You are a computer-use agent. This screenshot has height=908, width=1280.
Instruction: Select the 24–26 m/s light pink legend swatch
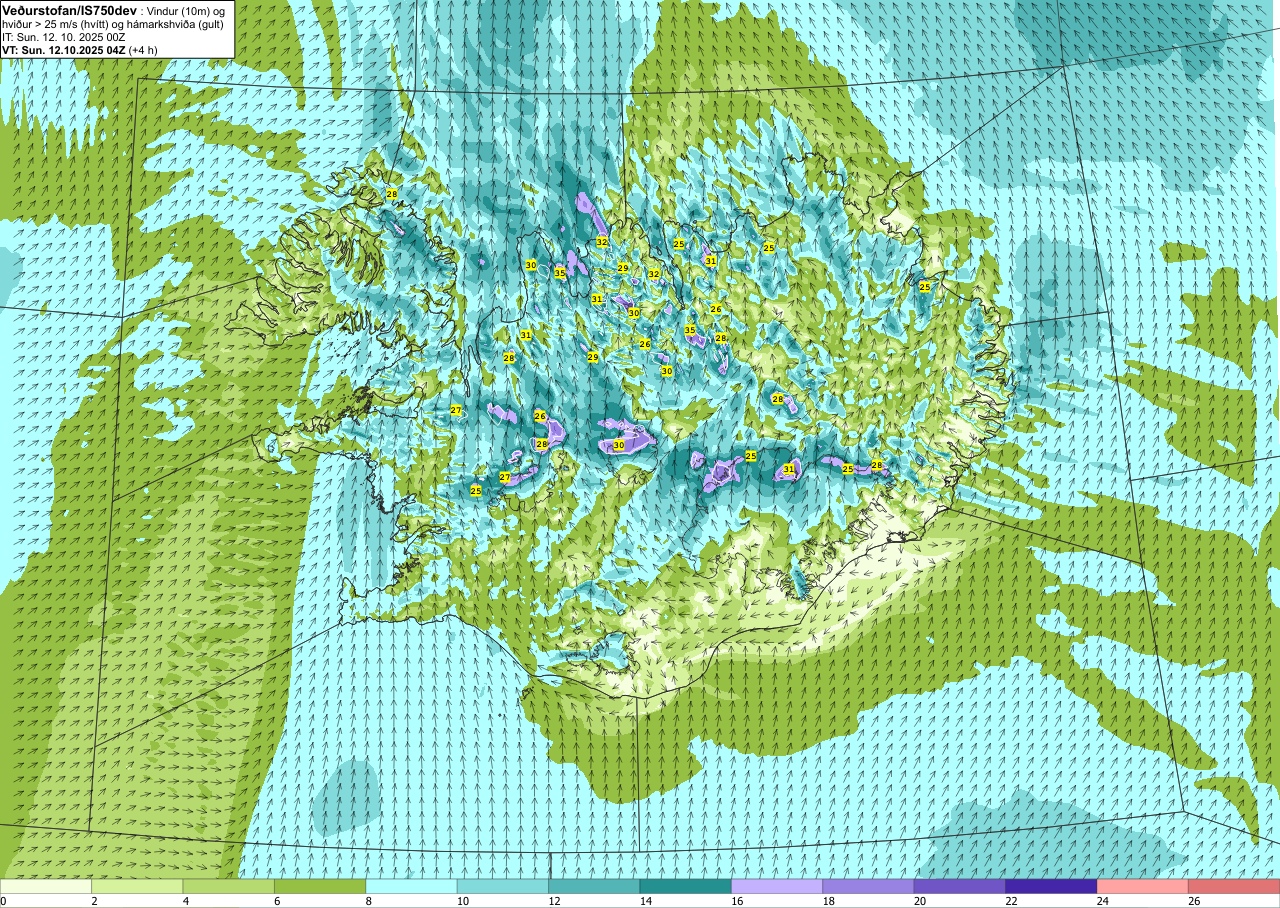[x=1143, y=886]
